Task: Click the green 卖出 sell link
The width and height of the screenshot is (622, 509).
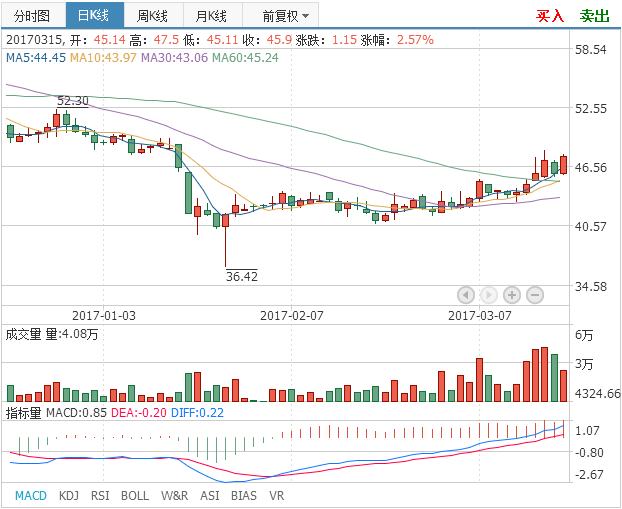Action: click(594, 16)
